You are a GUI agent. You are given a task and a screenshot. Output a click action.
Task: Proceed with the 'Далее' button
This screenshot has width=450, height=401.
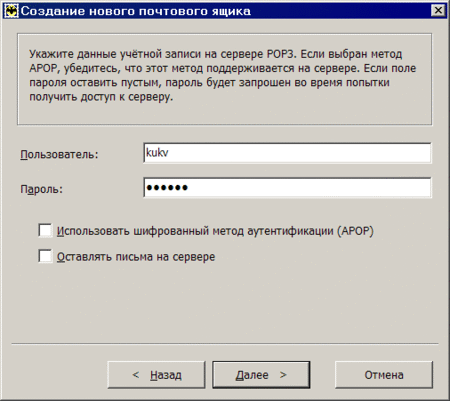pyautogui.click(x=261, y=375)
